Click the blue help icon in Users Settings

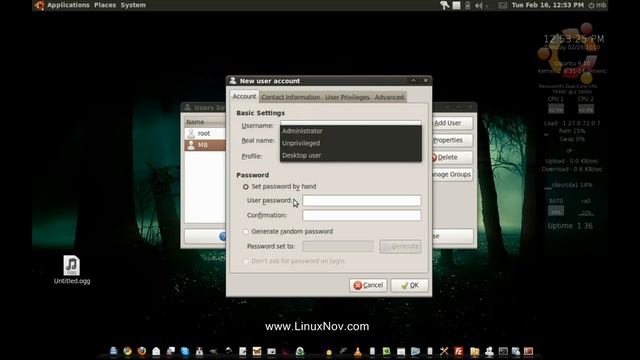pos(222,236)
